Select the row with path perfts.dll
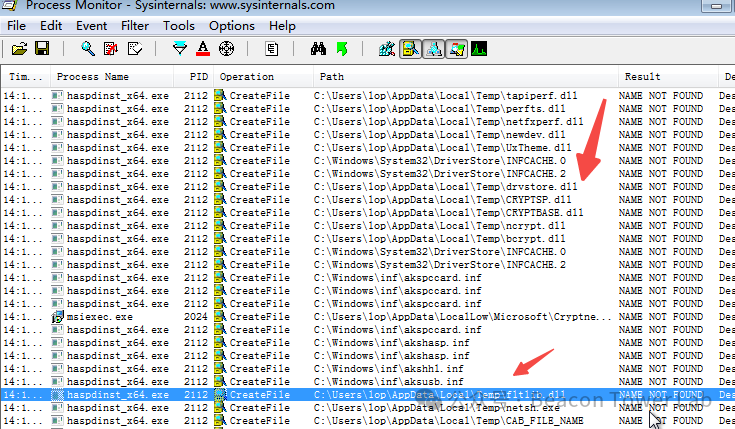Image resolution: width=735 pixels, height=429 pixels. pyautogui.click(x=368, y=109)
